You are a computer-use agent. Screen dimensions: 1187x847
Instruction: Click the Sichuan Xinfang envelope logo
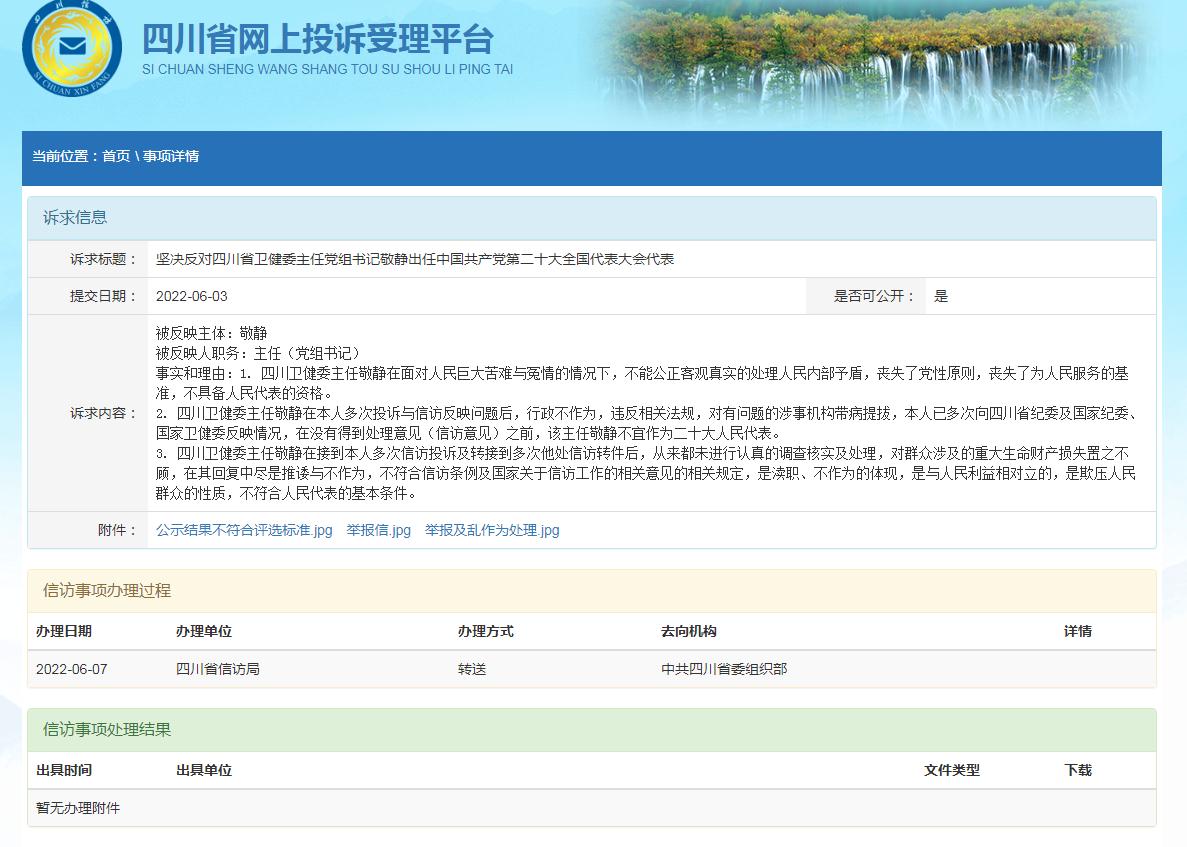pos(72,48)
